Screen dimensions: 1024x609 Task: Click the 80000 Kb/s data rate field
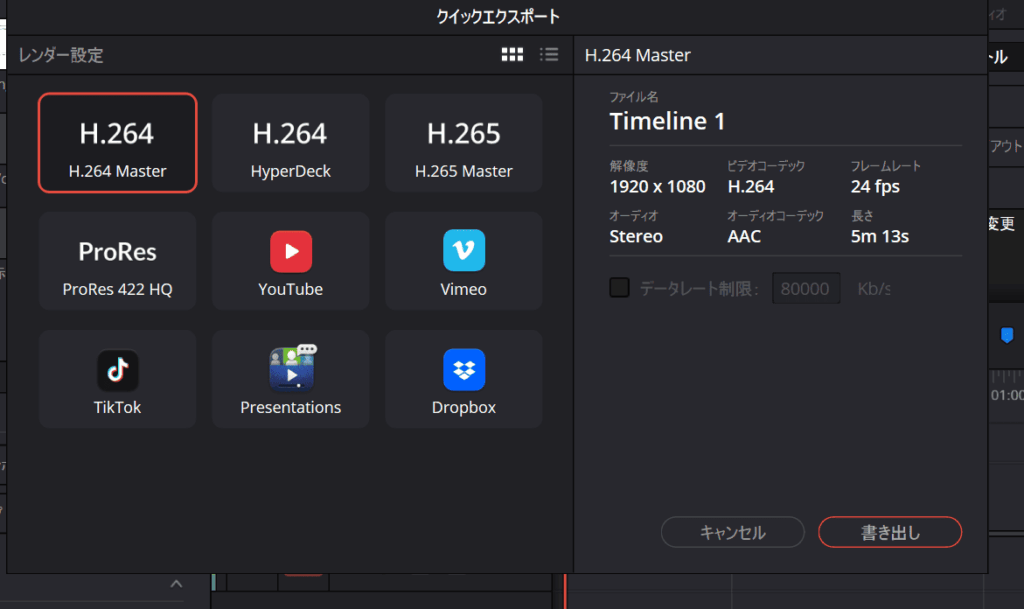coord(805,288)
